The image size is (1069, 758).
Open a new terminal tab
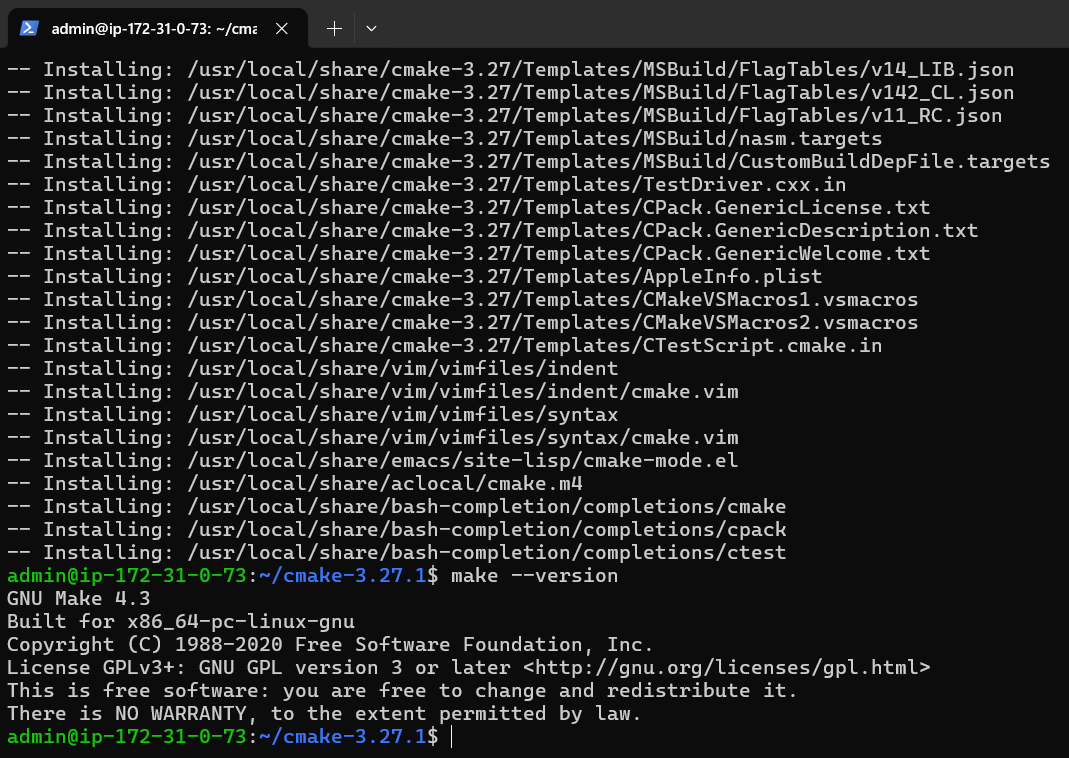coord(334,28)
